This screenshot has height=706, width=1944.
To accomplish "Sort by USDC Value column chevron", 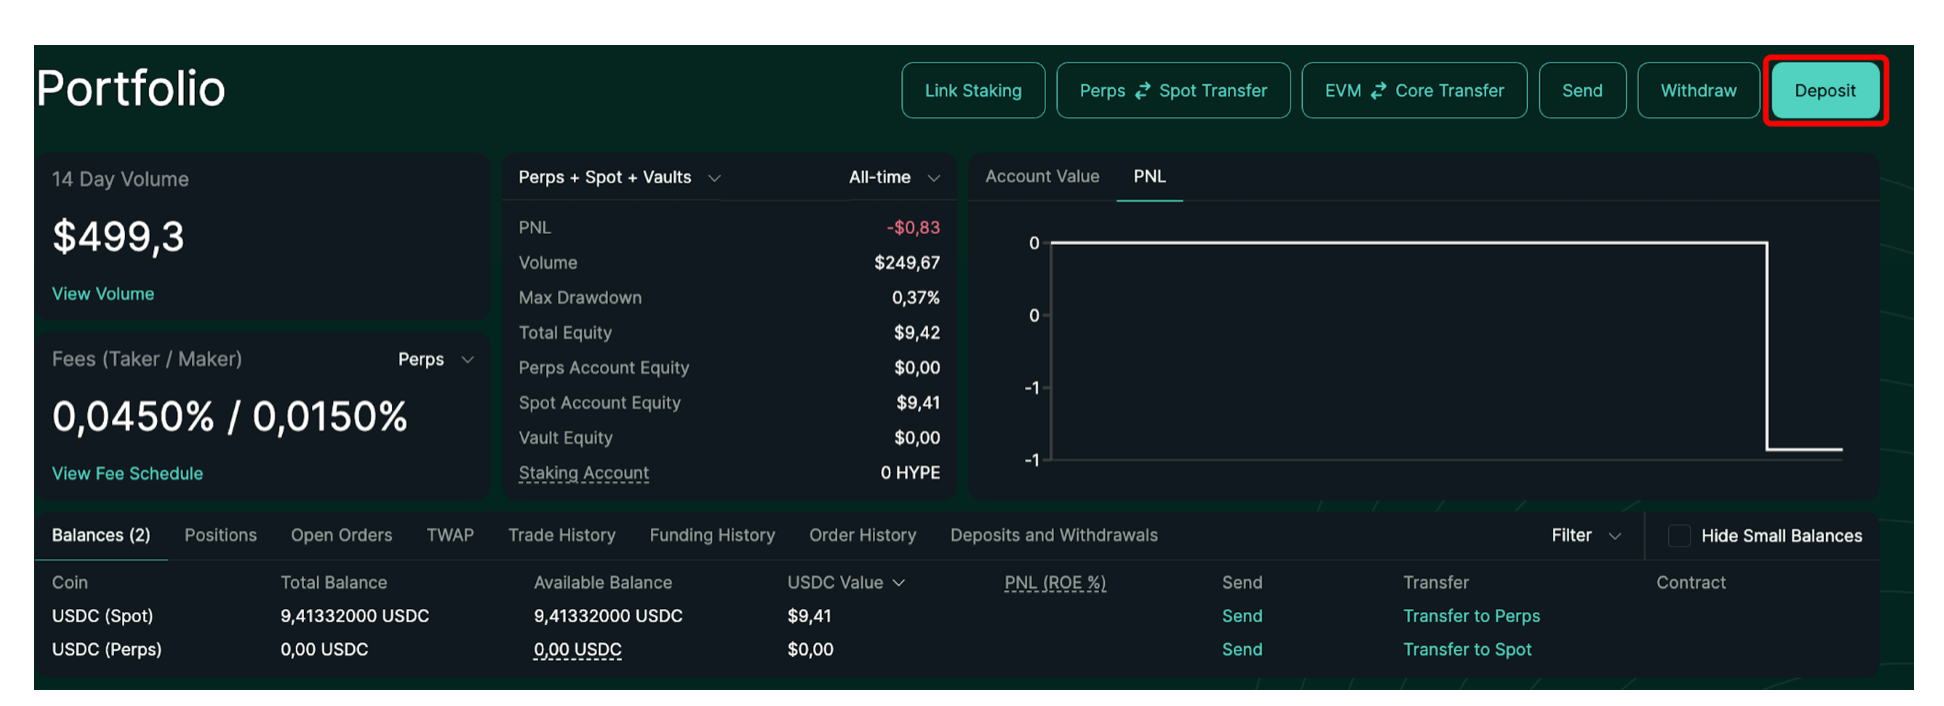I will click(x=898, y=583).
